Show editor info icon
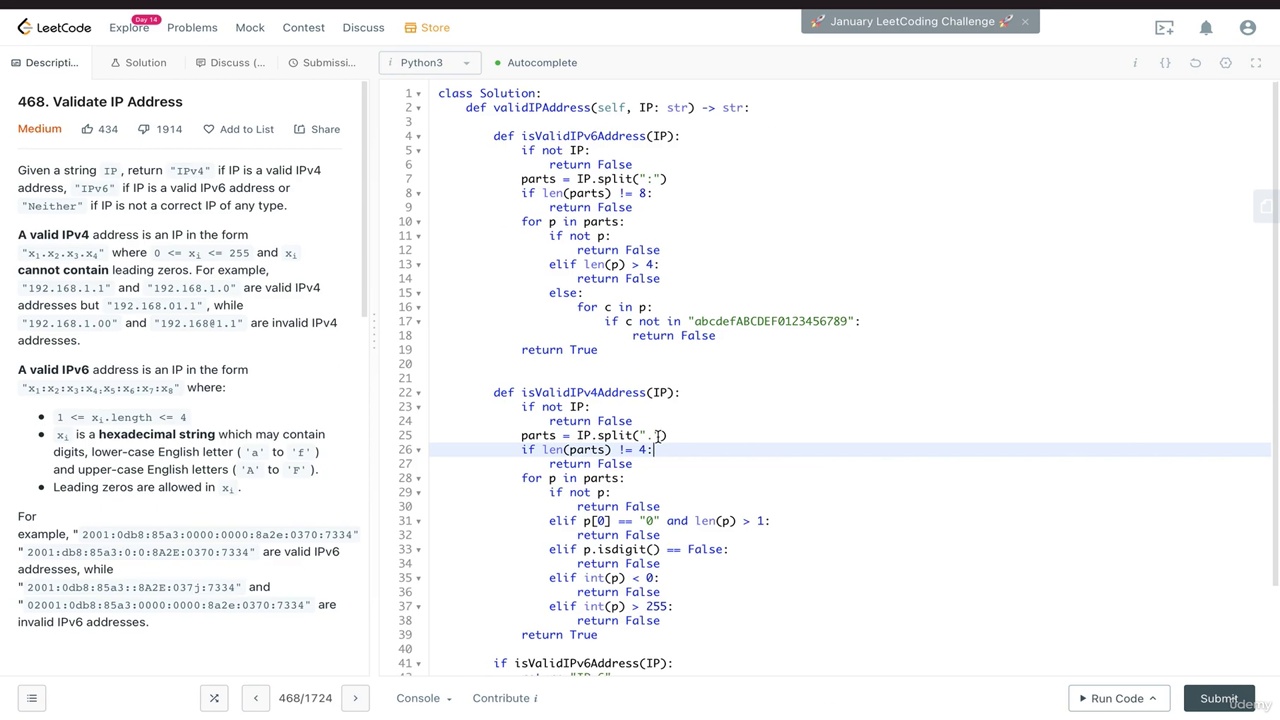Screen dimensions: 1280x720 [1135, 63]
